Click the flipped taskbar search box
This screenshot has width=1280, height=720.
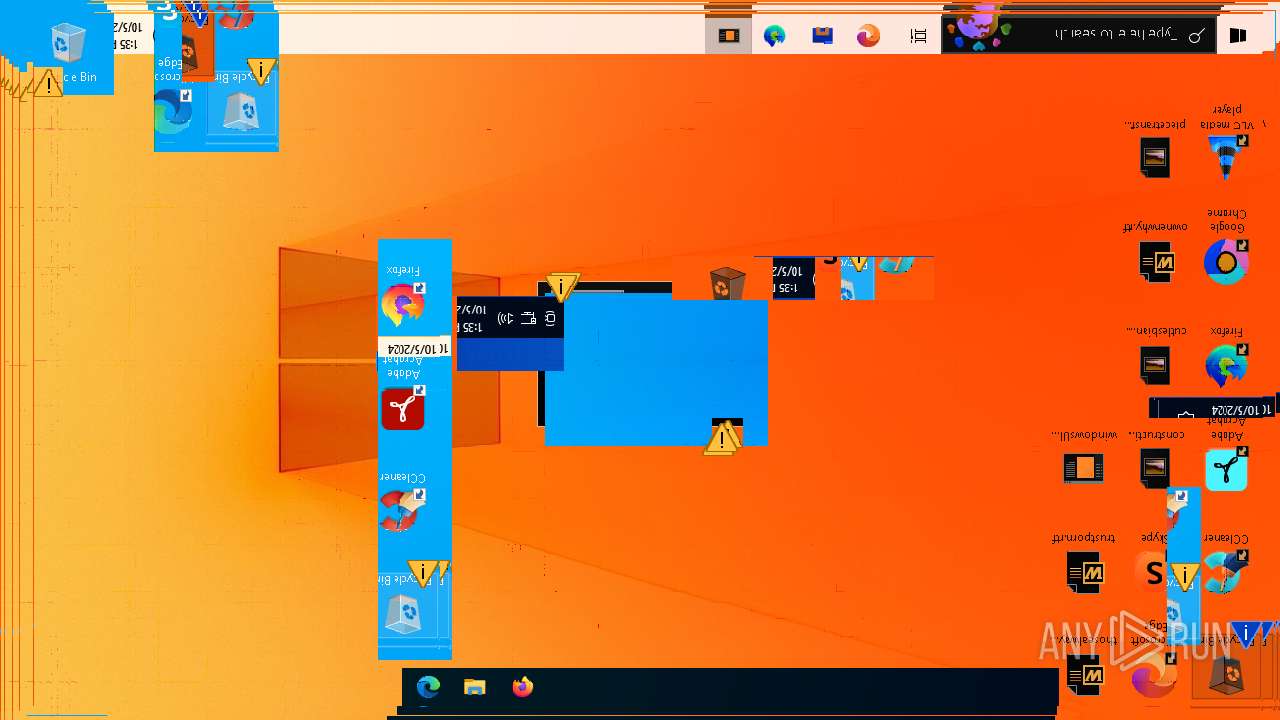pos(1079,35)
